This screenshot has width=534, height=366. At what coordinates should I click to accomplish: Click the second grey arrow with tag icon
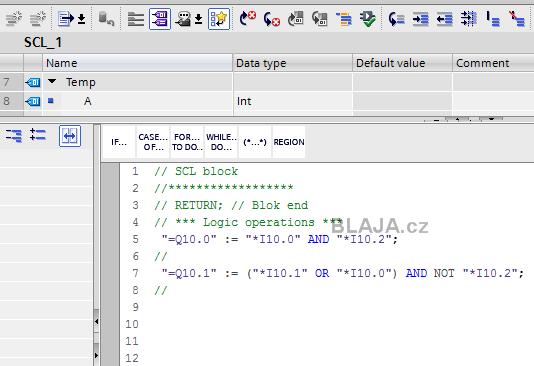(x=319, y=19)
